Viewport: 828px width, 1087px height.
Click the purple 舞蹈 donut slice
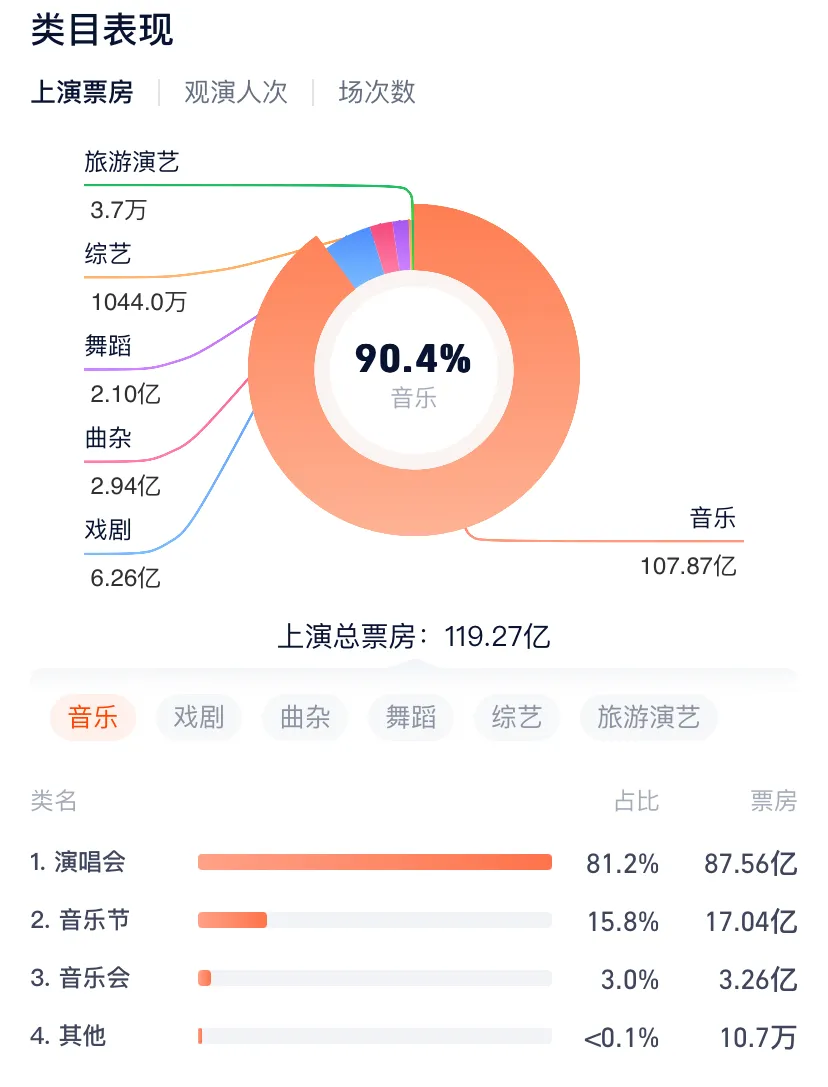tap(403, 245)
